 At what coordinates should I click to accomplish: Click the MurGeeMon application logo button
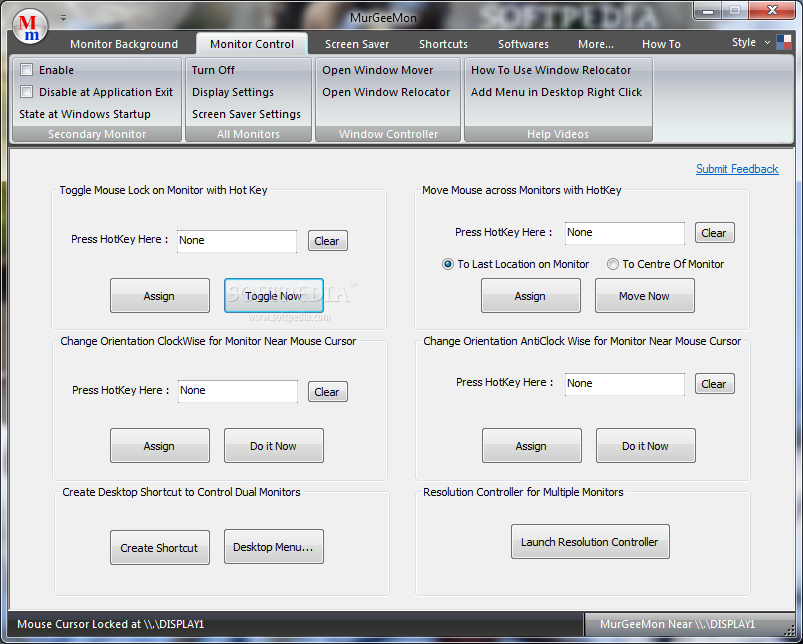tap(30, 27)
